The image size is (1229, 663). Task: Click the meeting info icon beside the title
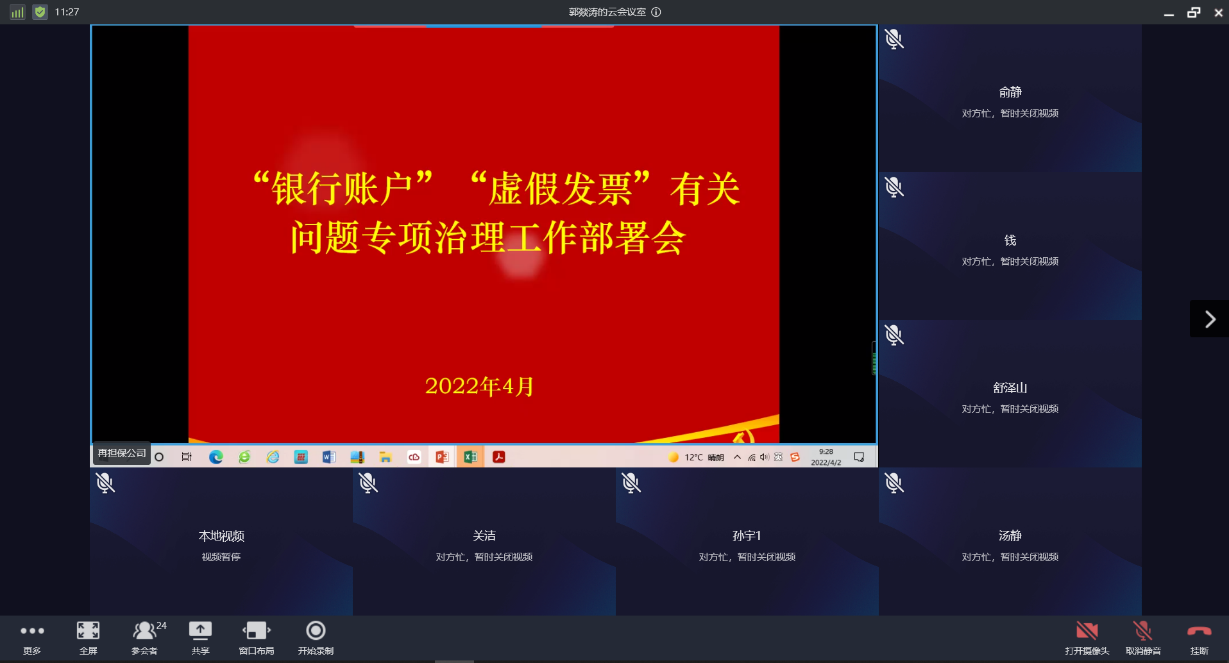pos(656,12)
